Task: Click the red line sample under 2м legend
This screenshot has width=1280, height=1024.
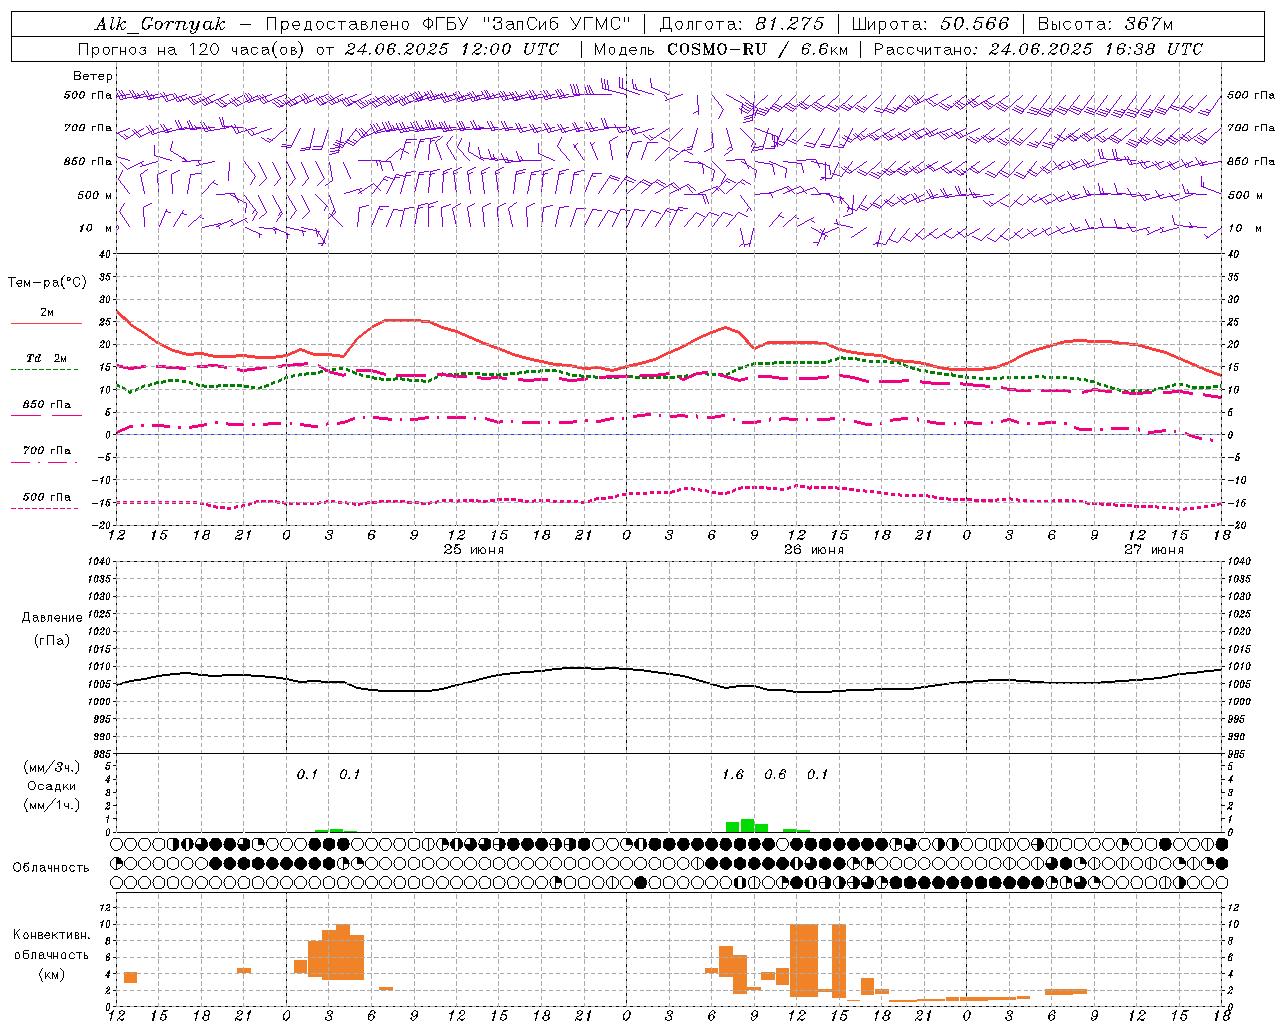Action: [46, 323]
